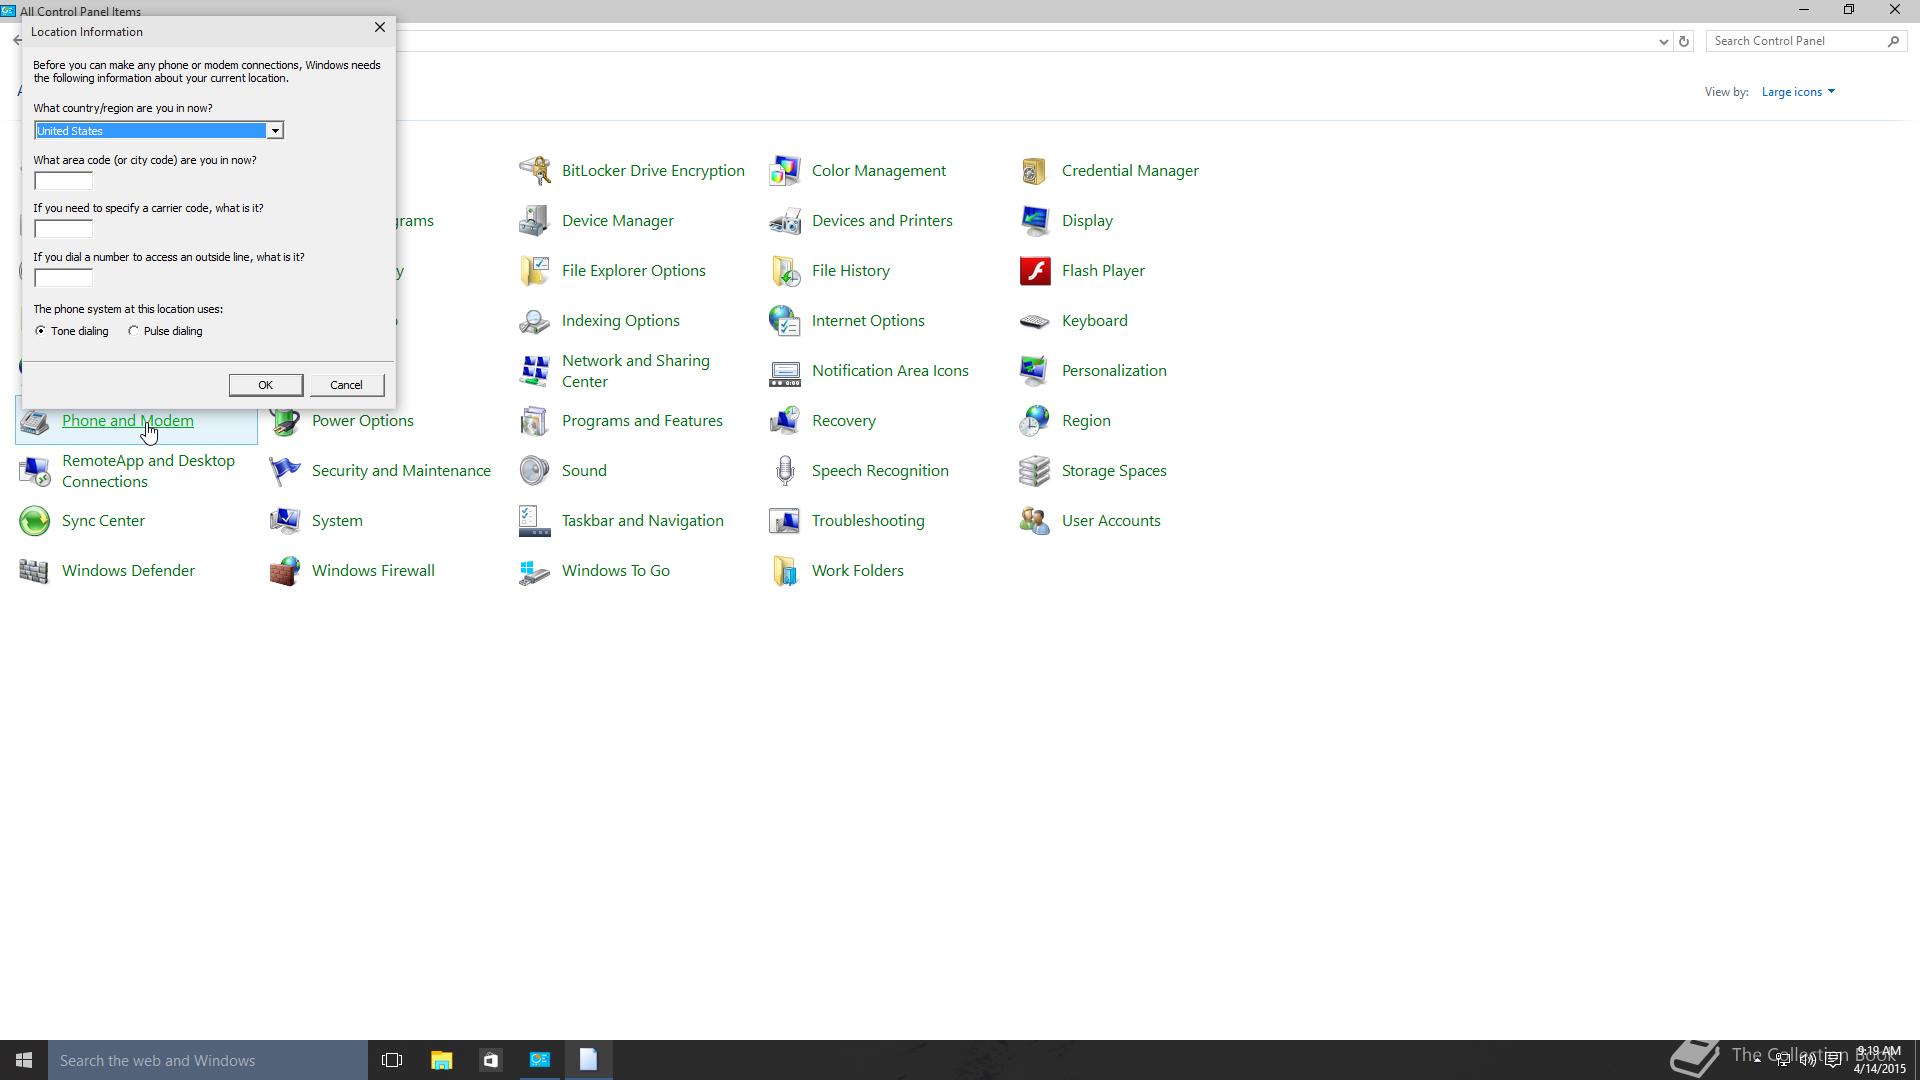The width and height of the screenshot is (1920, 1080).
Task: Open File Explorer from the taskbar
Action: (x=441, y=1060)
